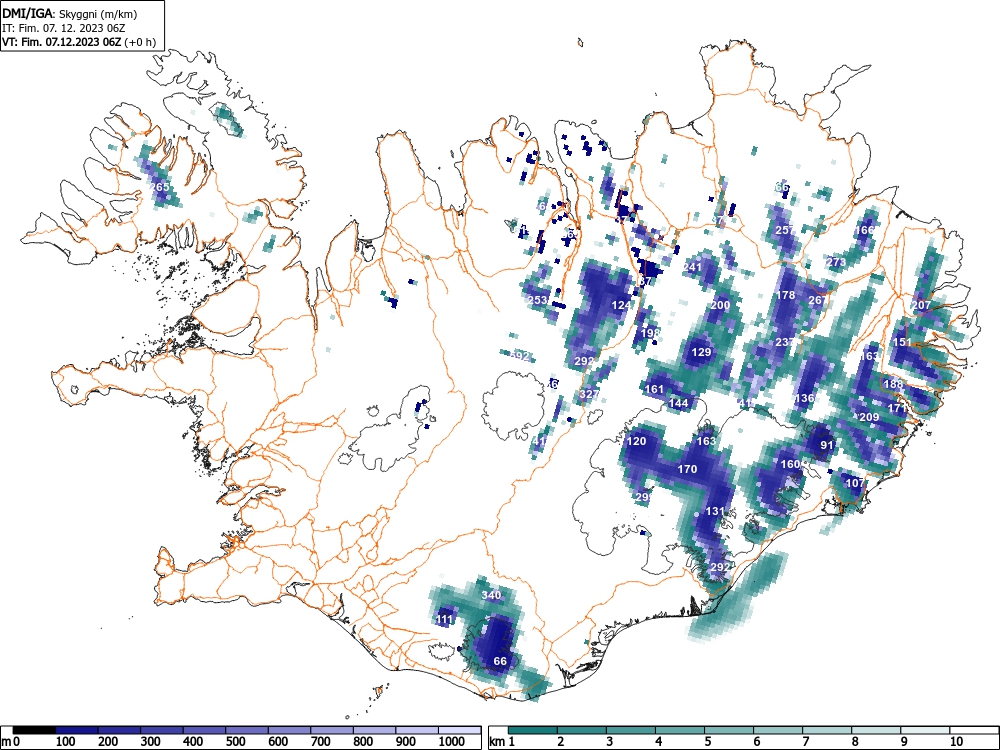This screenshot has width=1000, height=750.
Task: Click the visibility value 209 on the map
Action: (869, 417)
